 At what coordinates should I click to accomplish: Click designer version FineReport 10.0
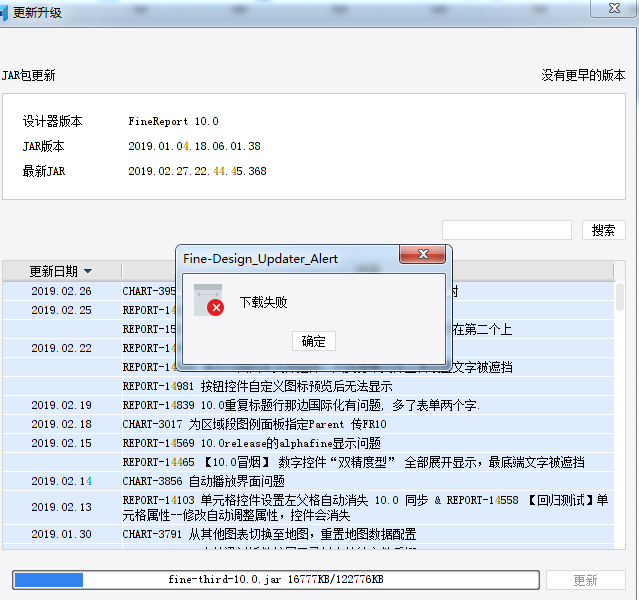(x=174, y=121)
